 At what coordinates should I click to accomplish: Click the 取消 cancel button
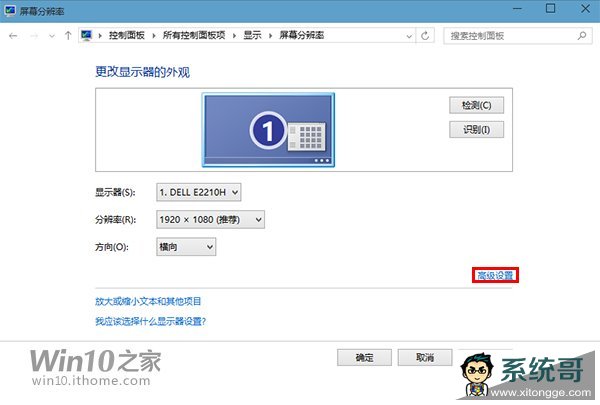click(x=425, y=358)
